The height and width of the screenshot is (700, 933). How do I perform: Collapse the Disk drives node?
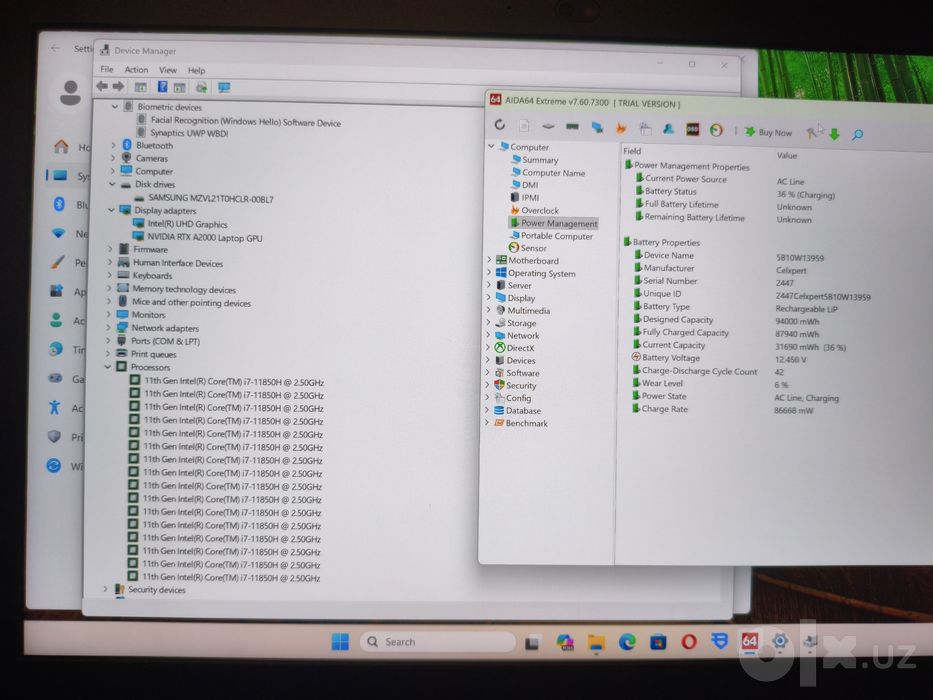coord(112,184)
